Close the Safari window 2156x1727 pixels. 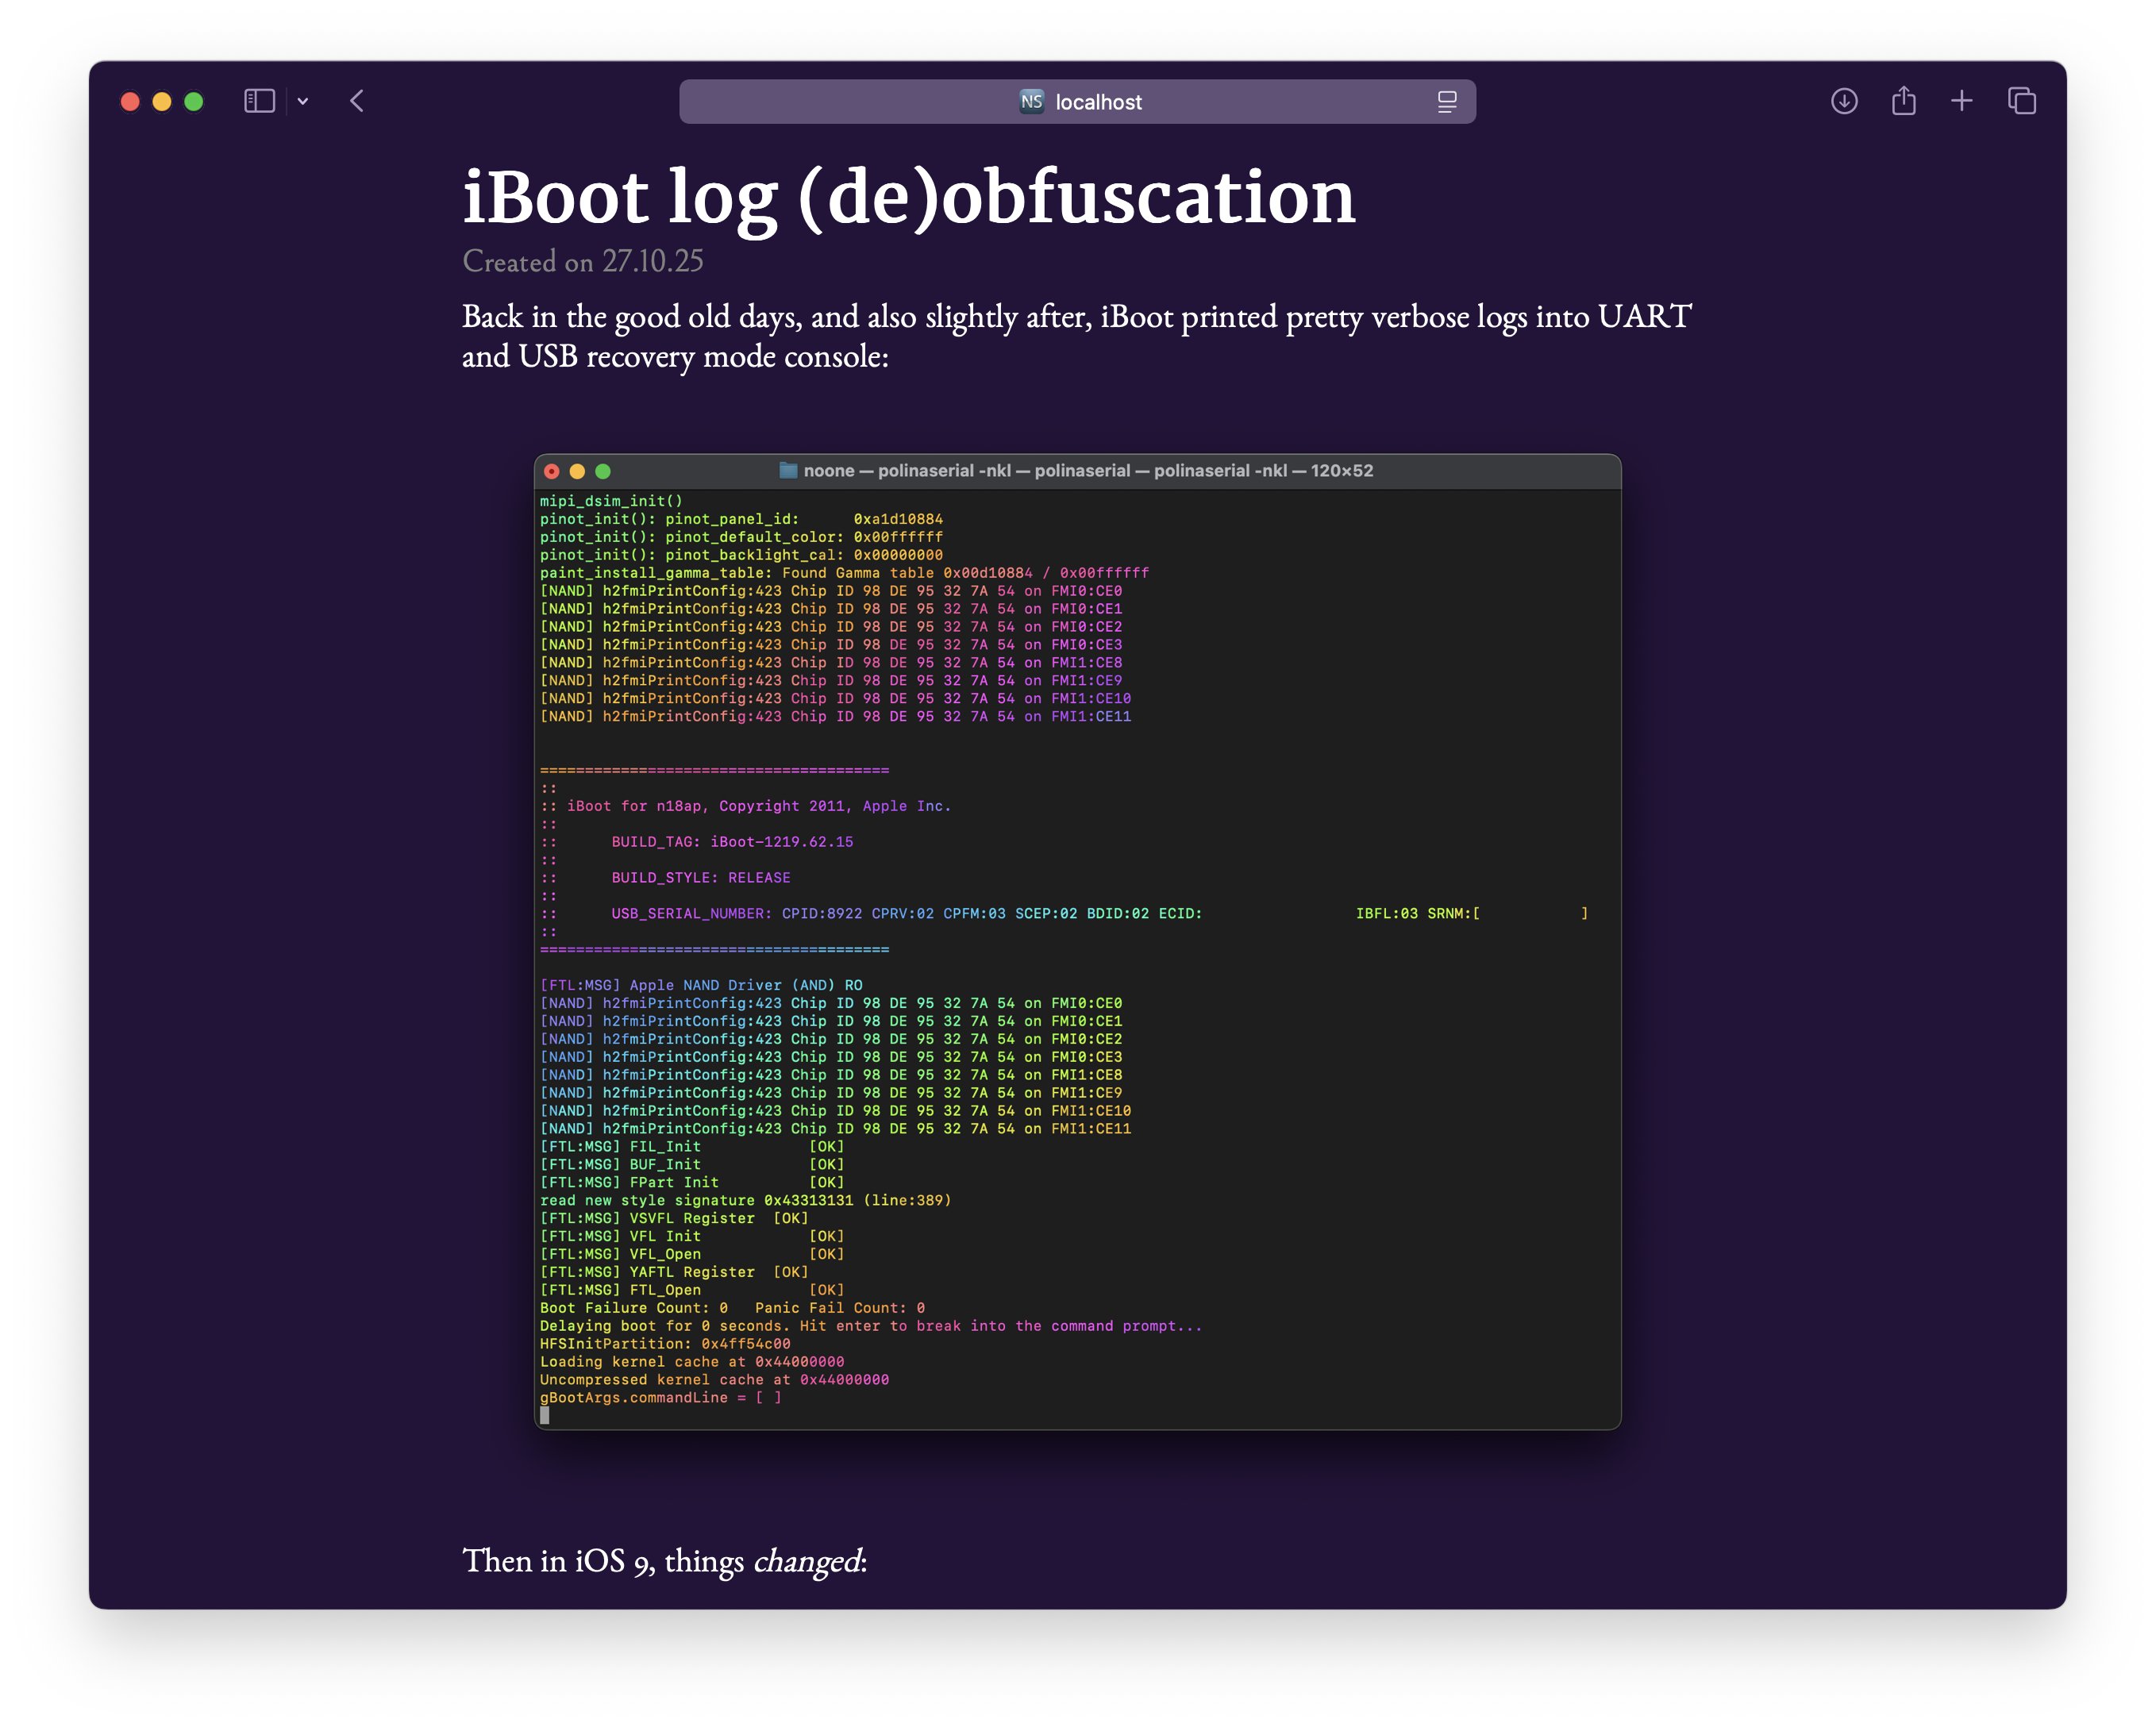[130, 101]
